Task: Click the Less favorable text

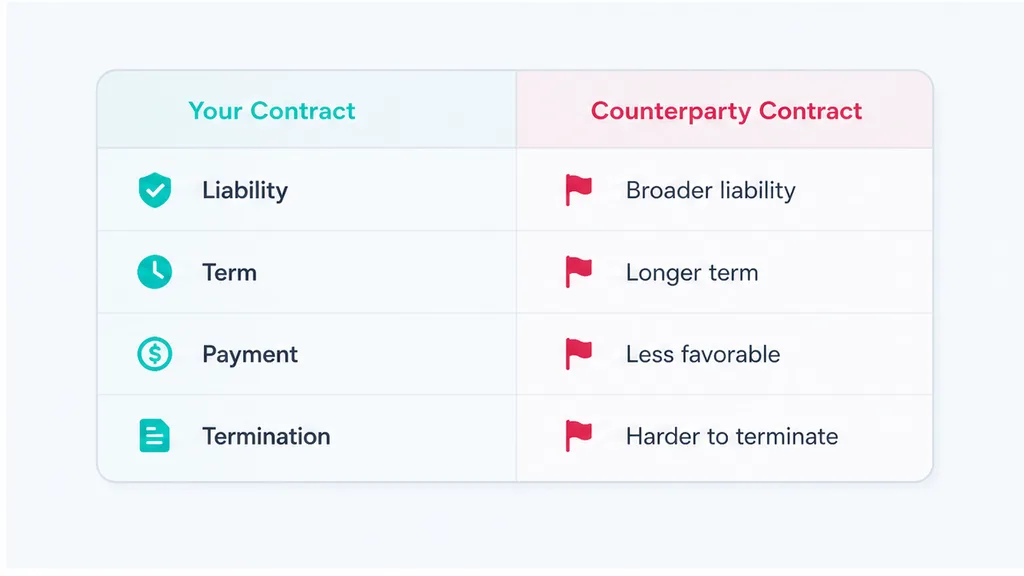Action: pyautogui.click(x=703, y=354)
